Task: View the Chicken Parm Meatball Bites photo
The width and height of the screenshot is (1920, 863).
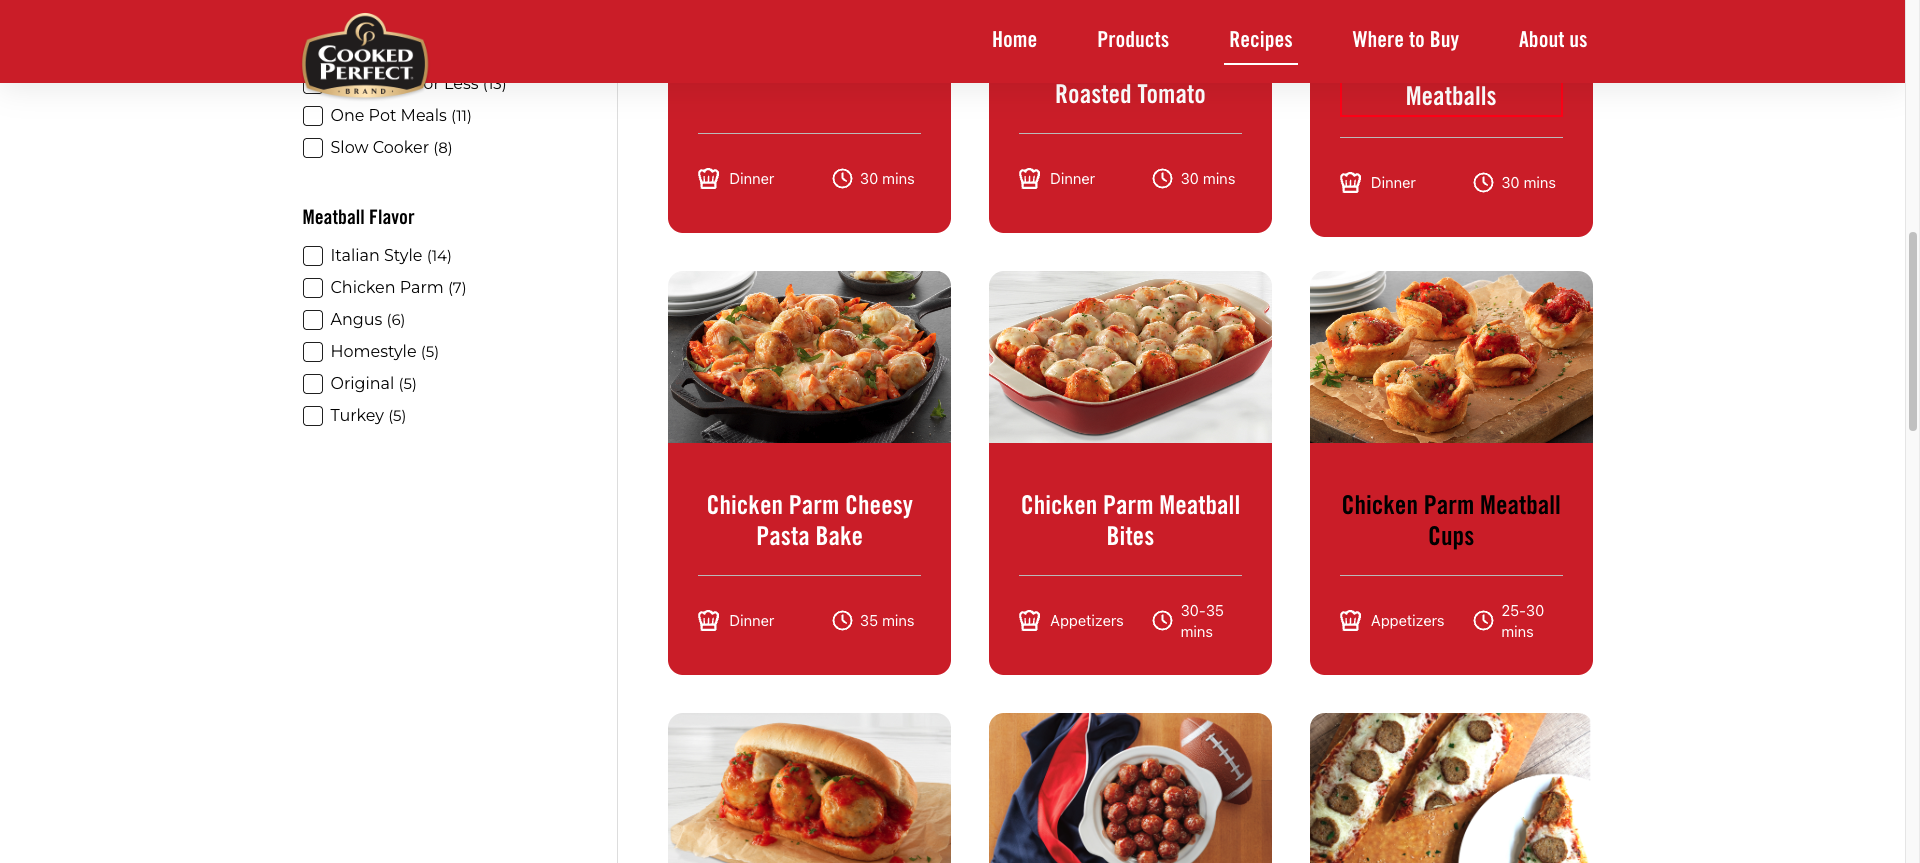Action: (x=1130, y=357)
